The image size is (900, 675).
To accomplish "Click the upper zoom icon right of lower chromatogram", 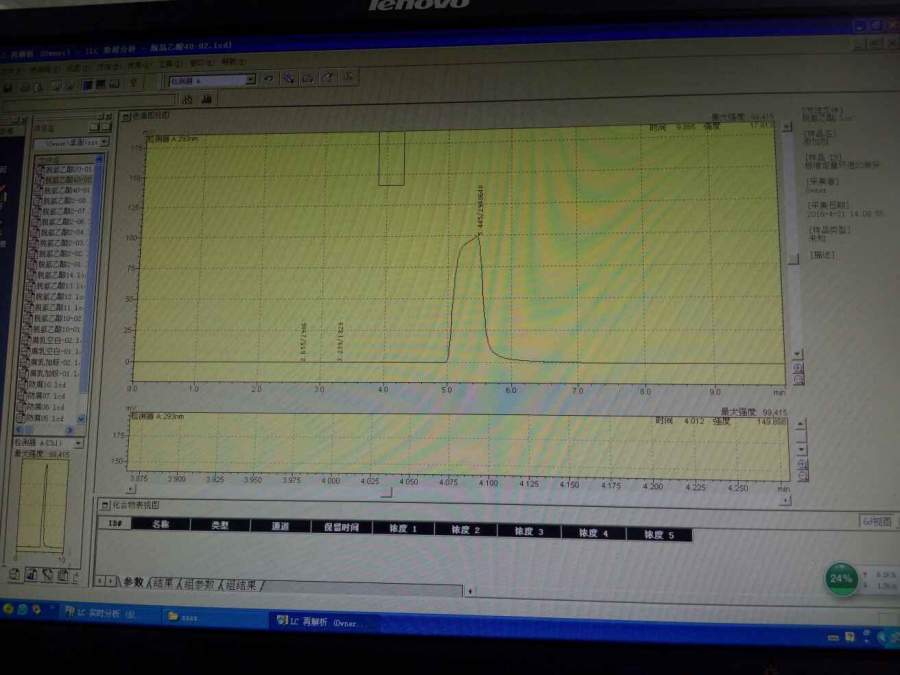I will [x=803, y=464].
